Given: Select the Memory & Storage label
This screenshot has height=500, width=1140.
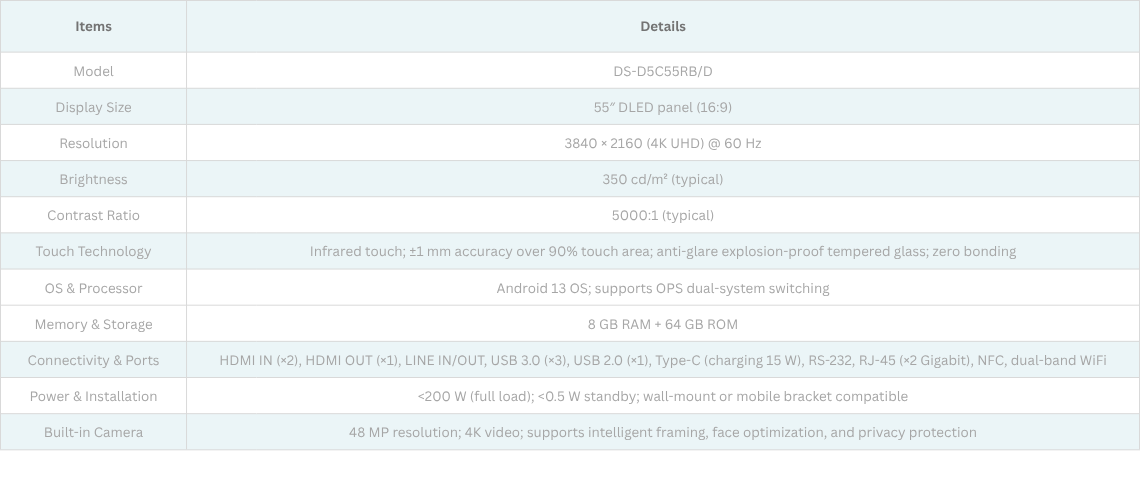Looking at the screenshot, I should click(x=93, y=324).
